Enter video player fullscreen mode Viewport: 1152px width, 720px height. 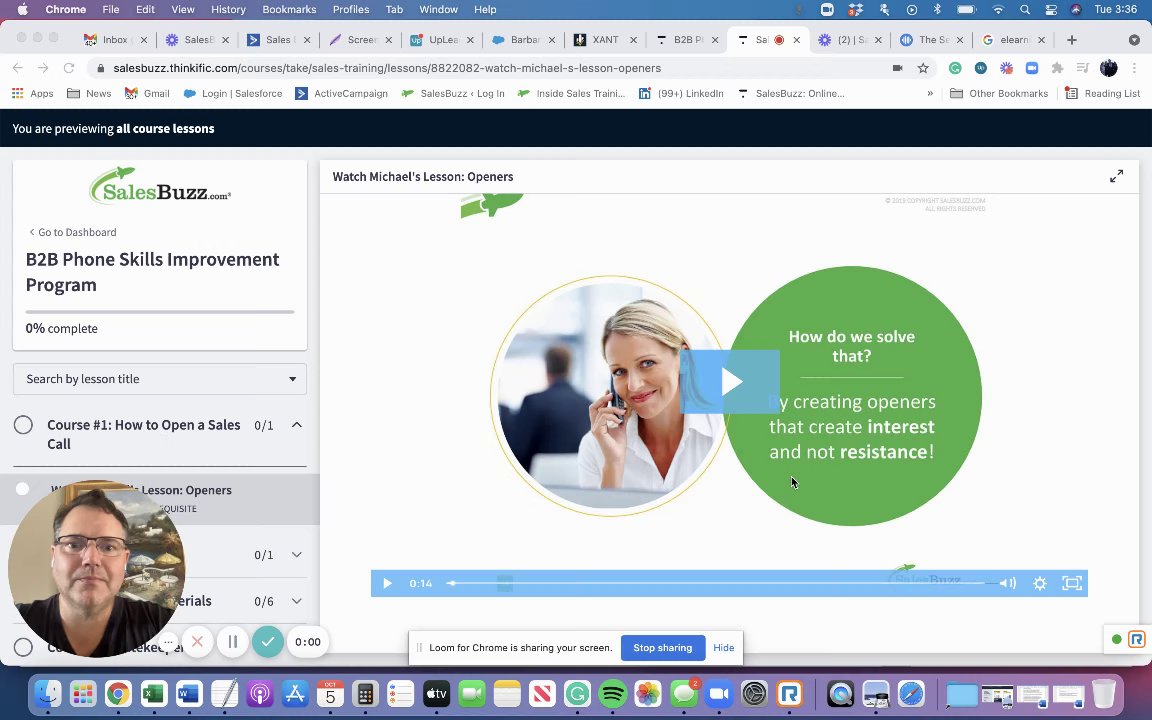tap(1072, 583)
